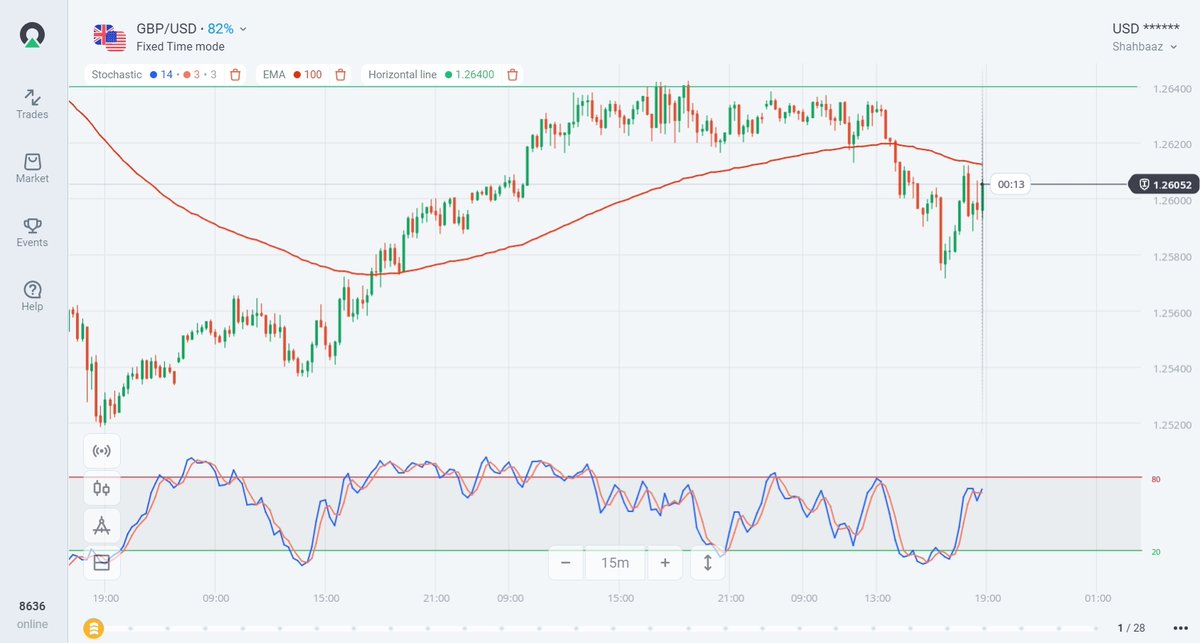Open the Events trophy section
The image size is (1200, 643).
(x=32, y=231)
